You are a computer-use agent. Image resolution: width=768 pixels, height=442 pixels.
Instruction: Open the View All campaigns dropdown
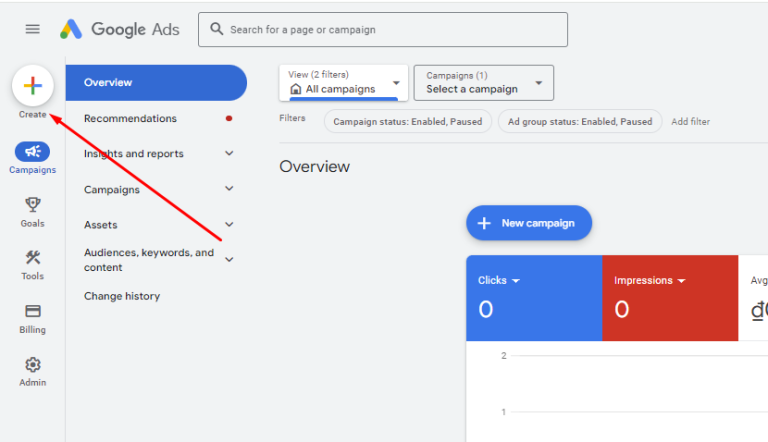(x=343, y=83)
